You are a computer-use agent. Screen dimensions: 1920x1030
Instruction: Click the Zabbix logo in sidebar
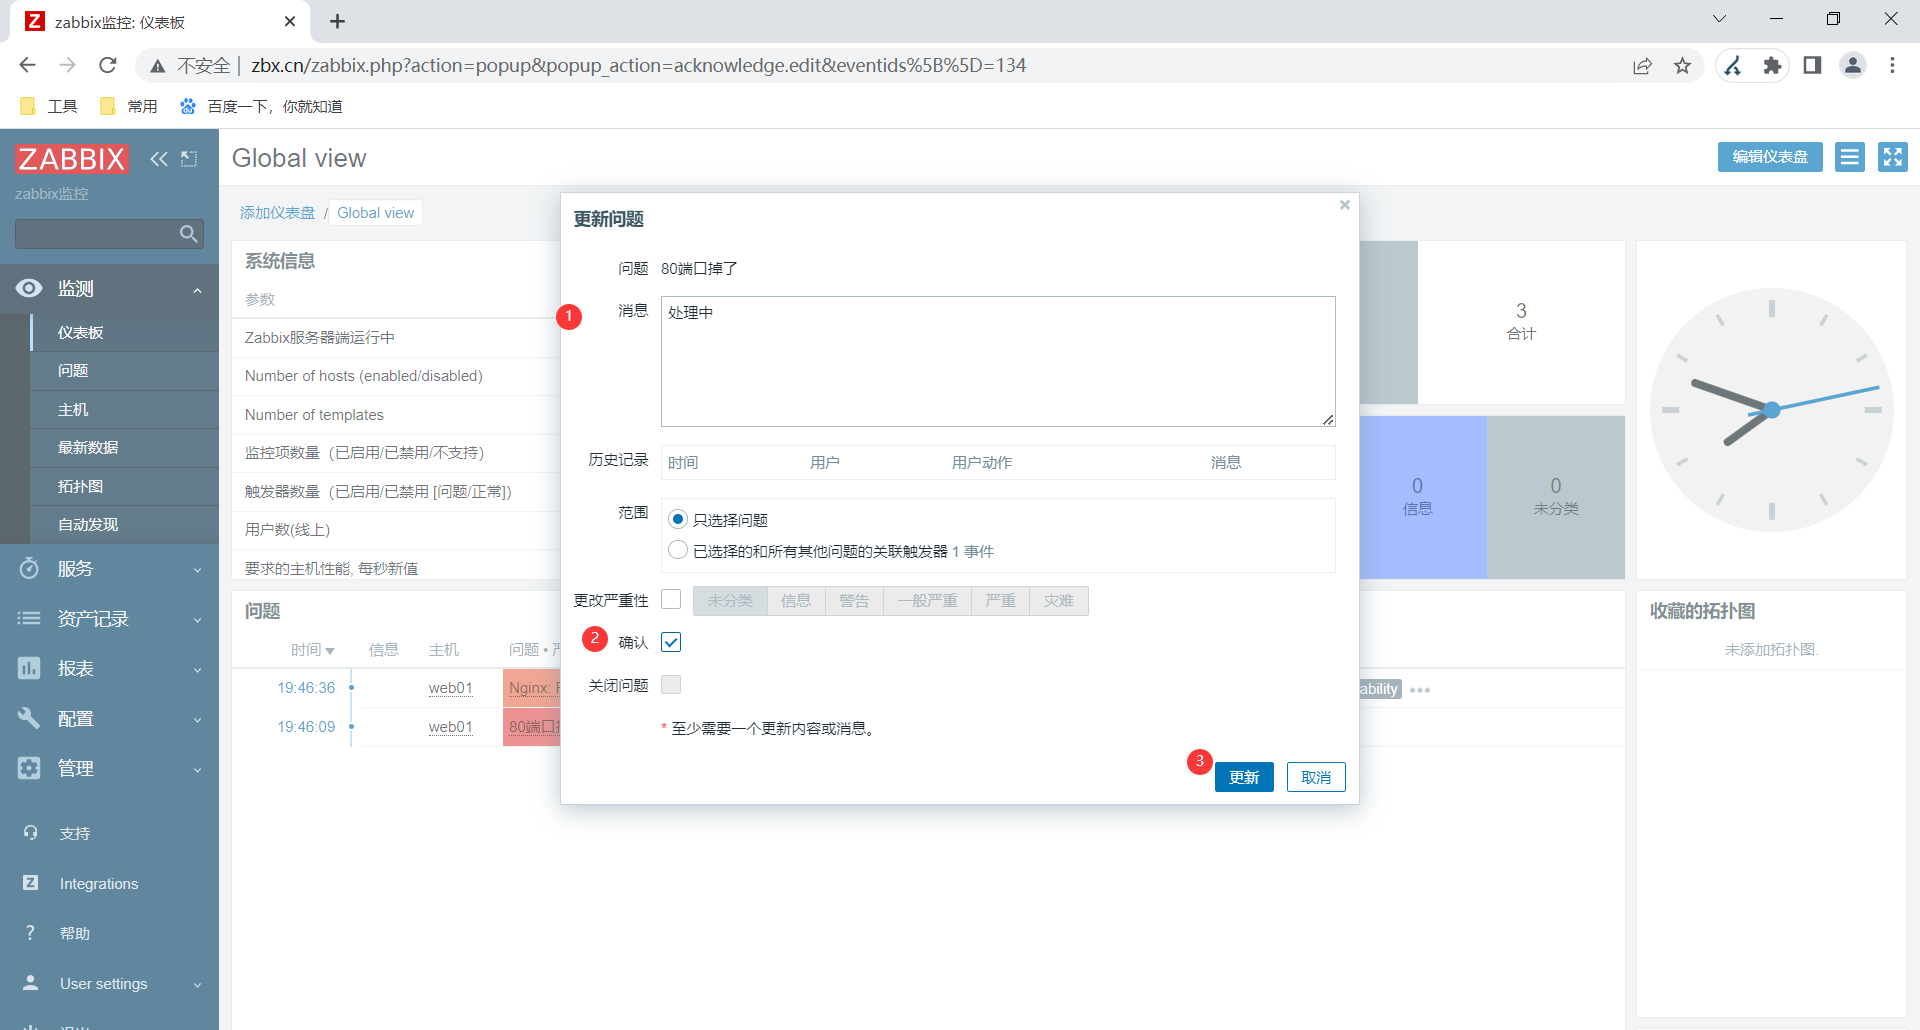pos(71,158)
